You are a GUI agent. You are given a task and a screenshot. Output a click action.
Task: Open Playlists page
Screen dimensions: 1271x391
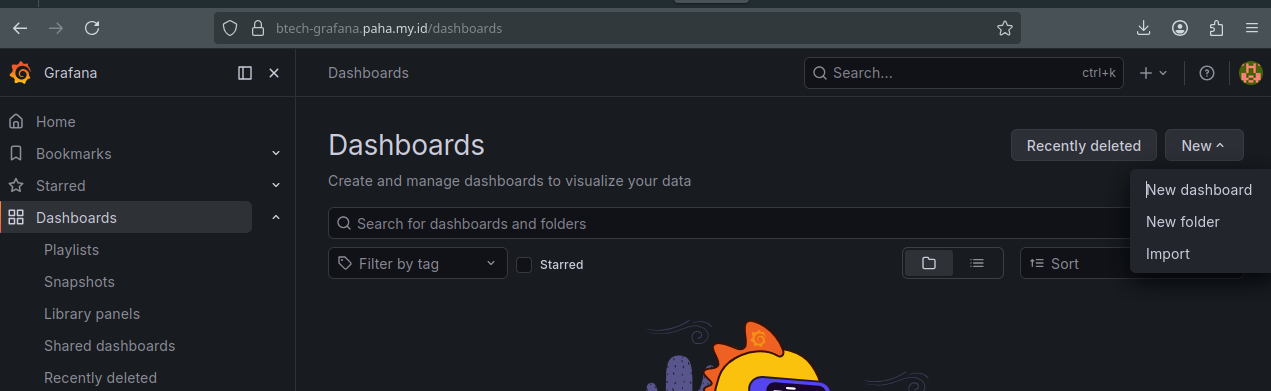point(71,250)
